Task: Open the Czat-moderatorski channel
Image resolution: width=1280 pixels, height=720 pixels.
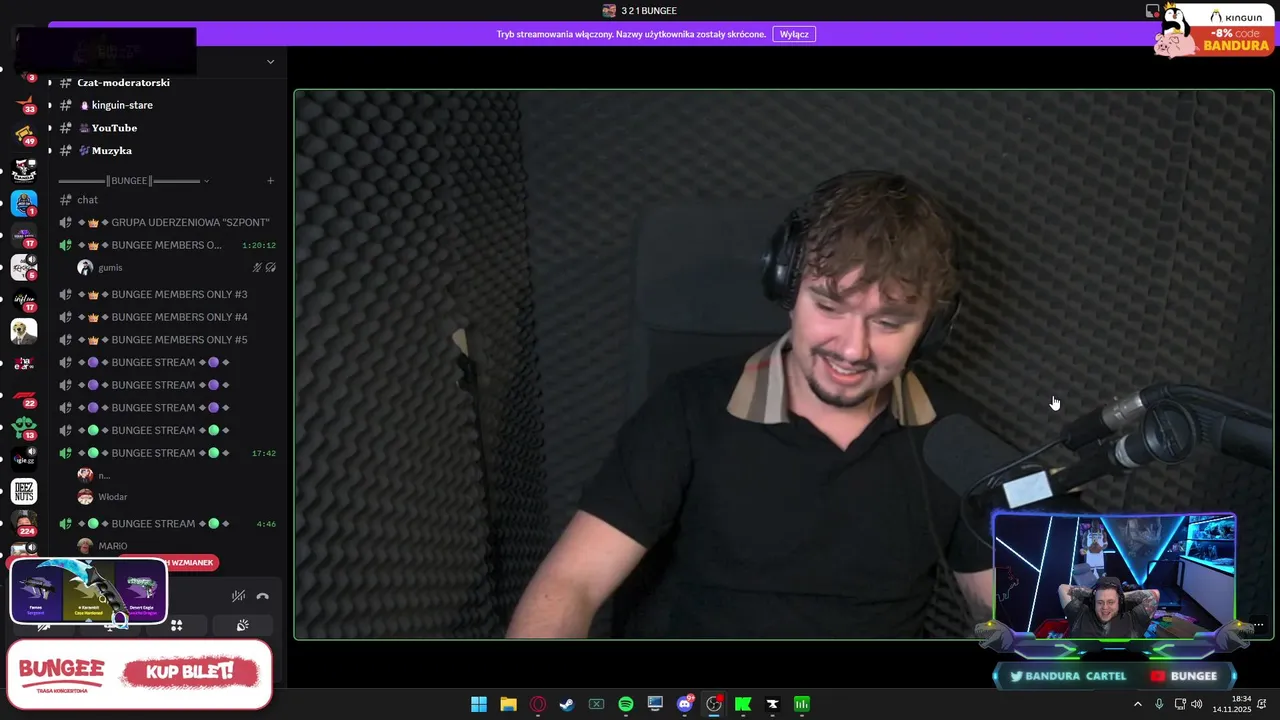Action: pos(123,83)
